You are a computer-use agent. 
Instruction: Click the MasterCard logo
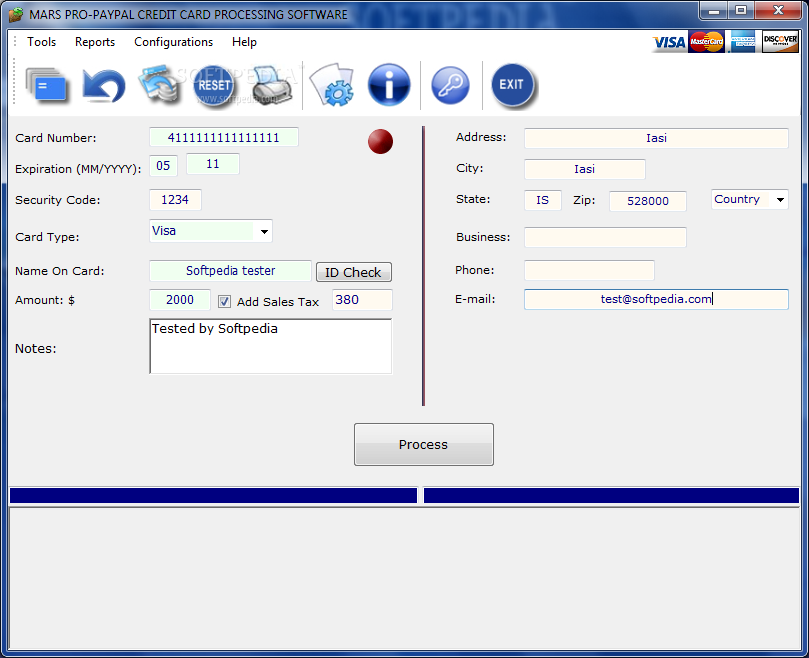point(706,42)
